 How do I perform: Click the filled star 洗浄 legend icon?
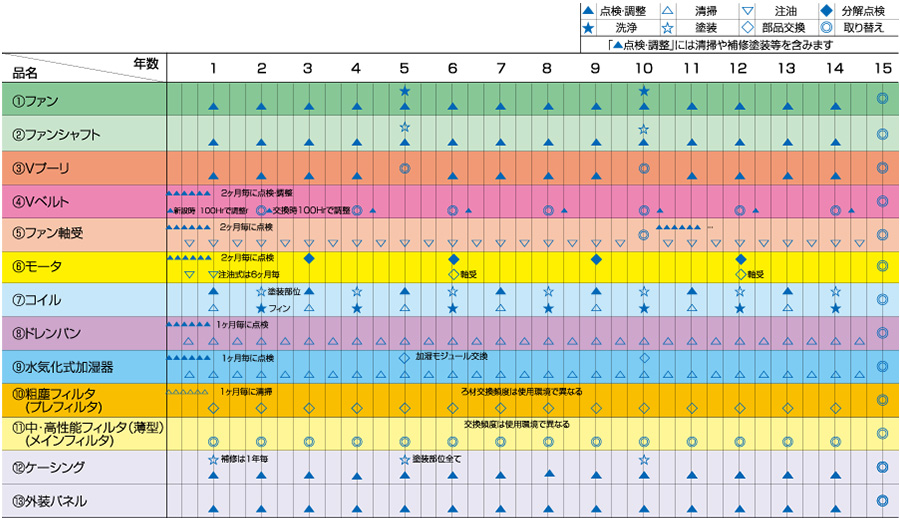(588, 28)
